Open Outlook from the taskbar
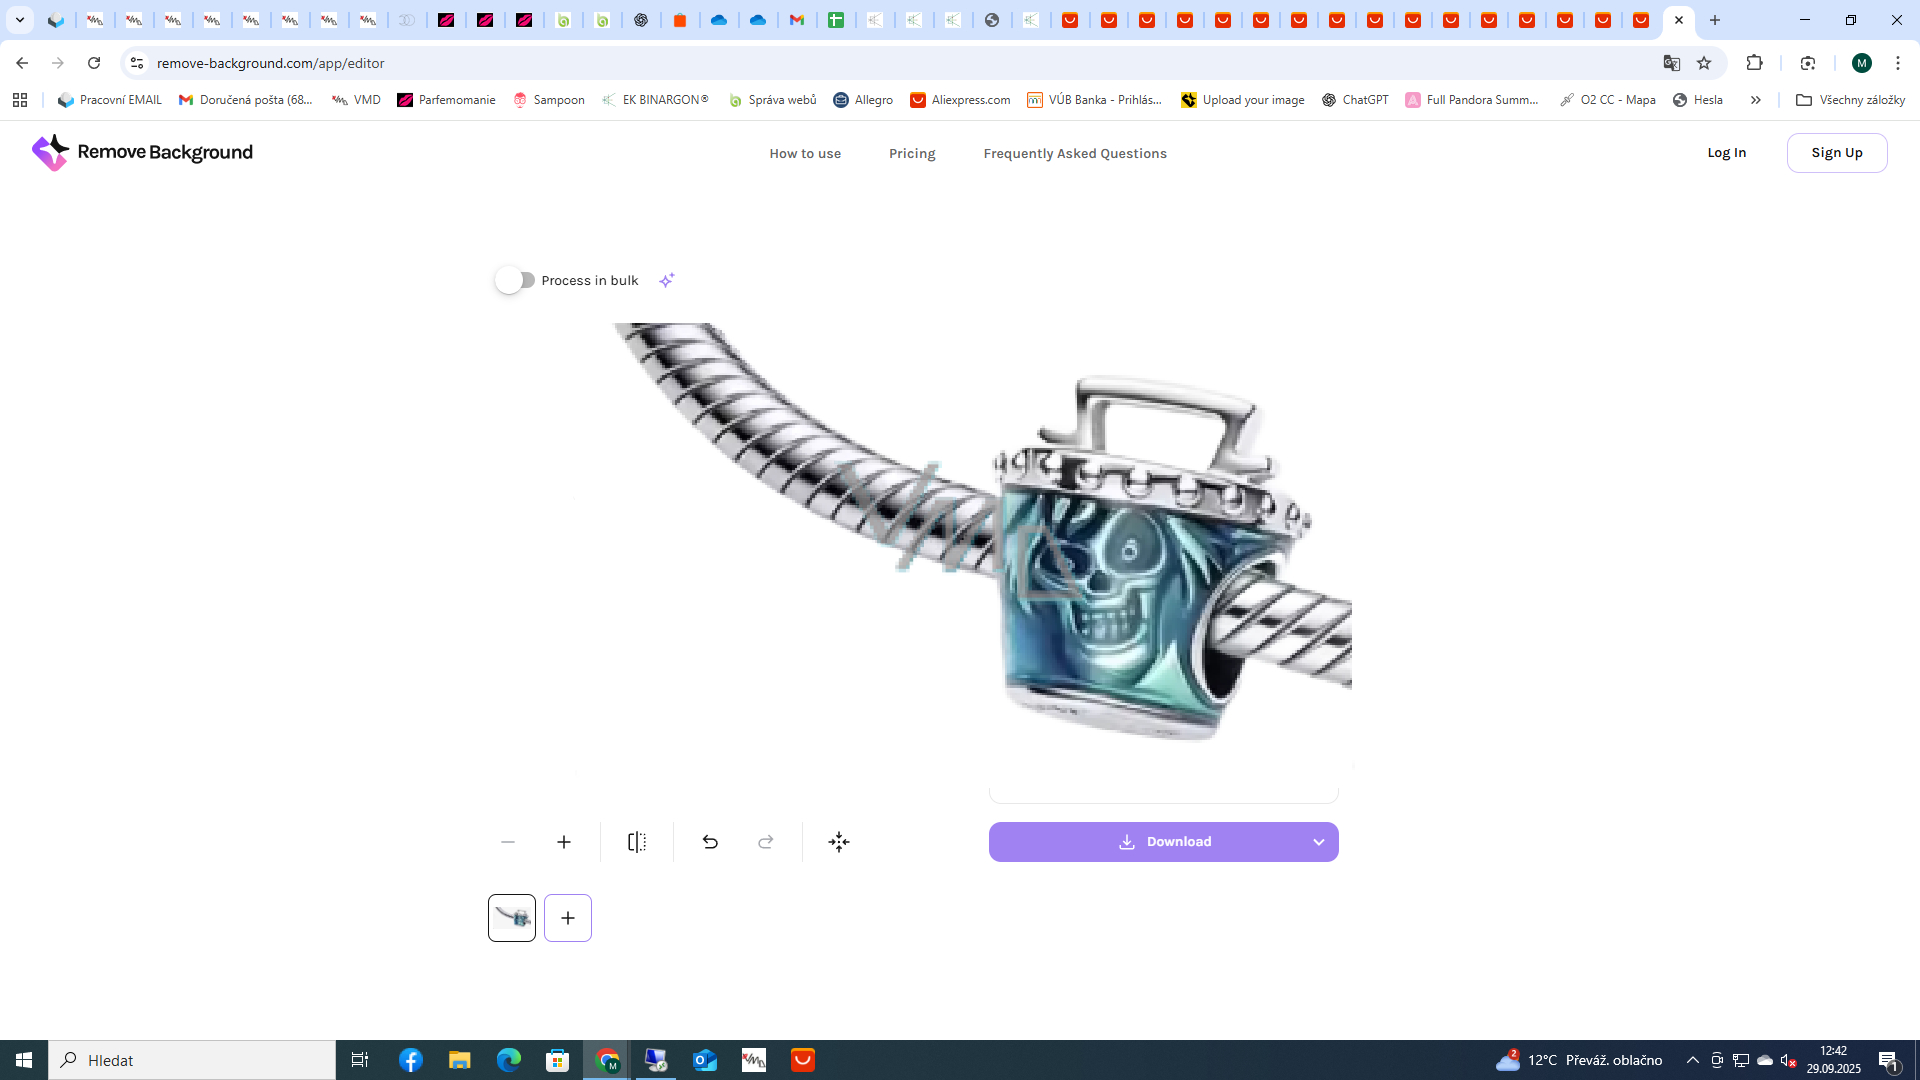Viewport: 1920px width, 1080px height. [705, 1060]
